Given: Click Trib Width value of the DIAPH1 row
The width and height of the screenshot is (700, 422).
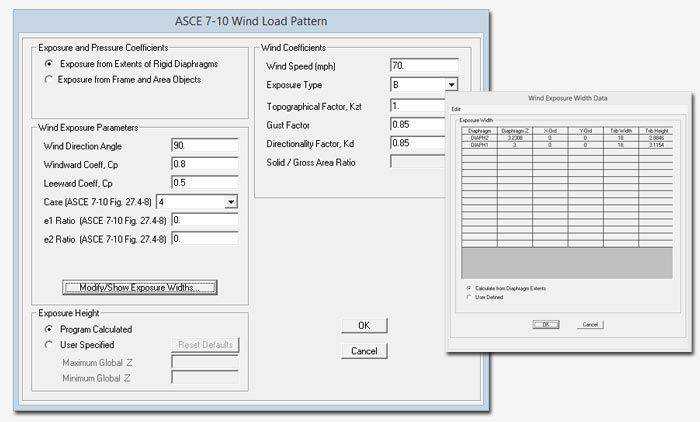Looking at the screenshot, I should tap(621, 145).
